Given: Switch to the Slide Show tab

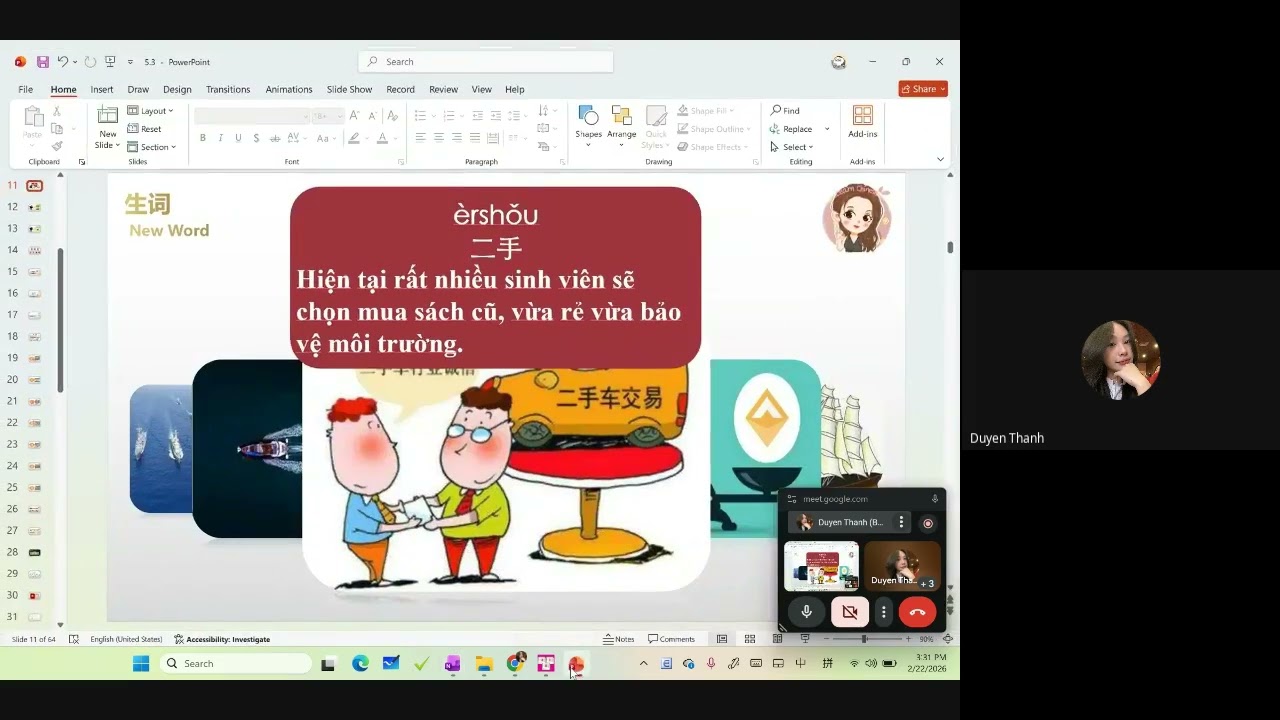Looking at the screenshot, I should tap(349, 89).
